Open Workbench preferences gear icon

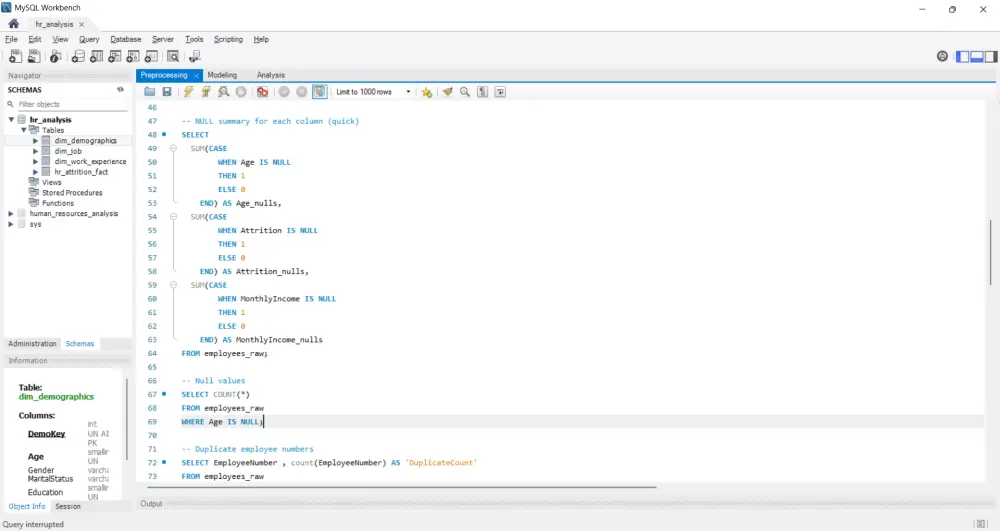(942, 57)
